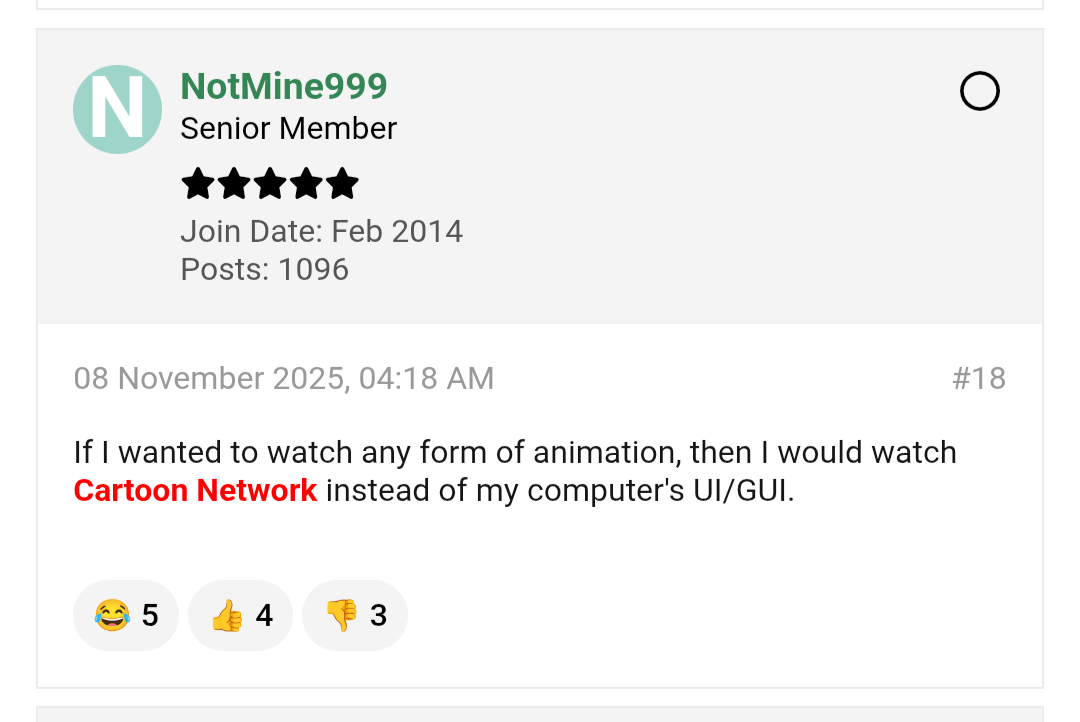The height and width of the screenshot is (722, 1080).
Task: Toggle the post selection circle
Action: pyautogui.click(x=979, y=91)
